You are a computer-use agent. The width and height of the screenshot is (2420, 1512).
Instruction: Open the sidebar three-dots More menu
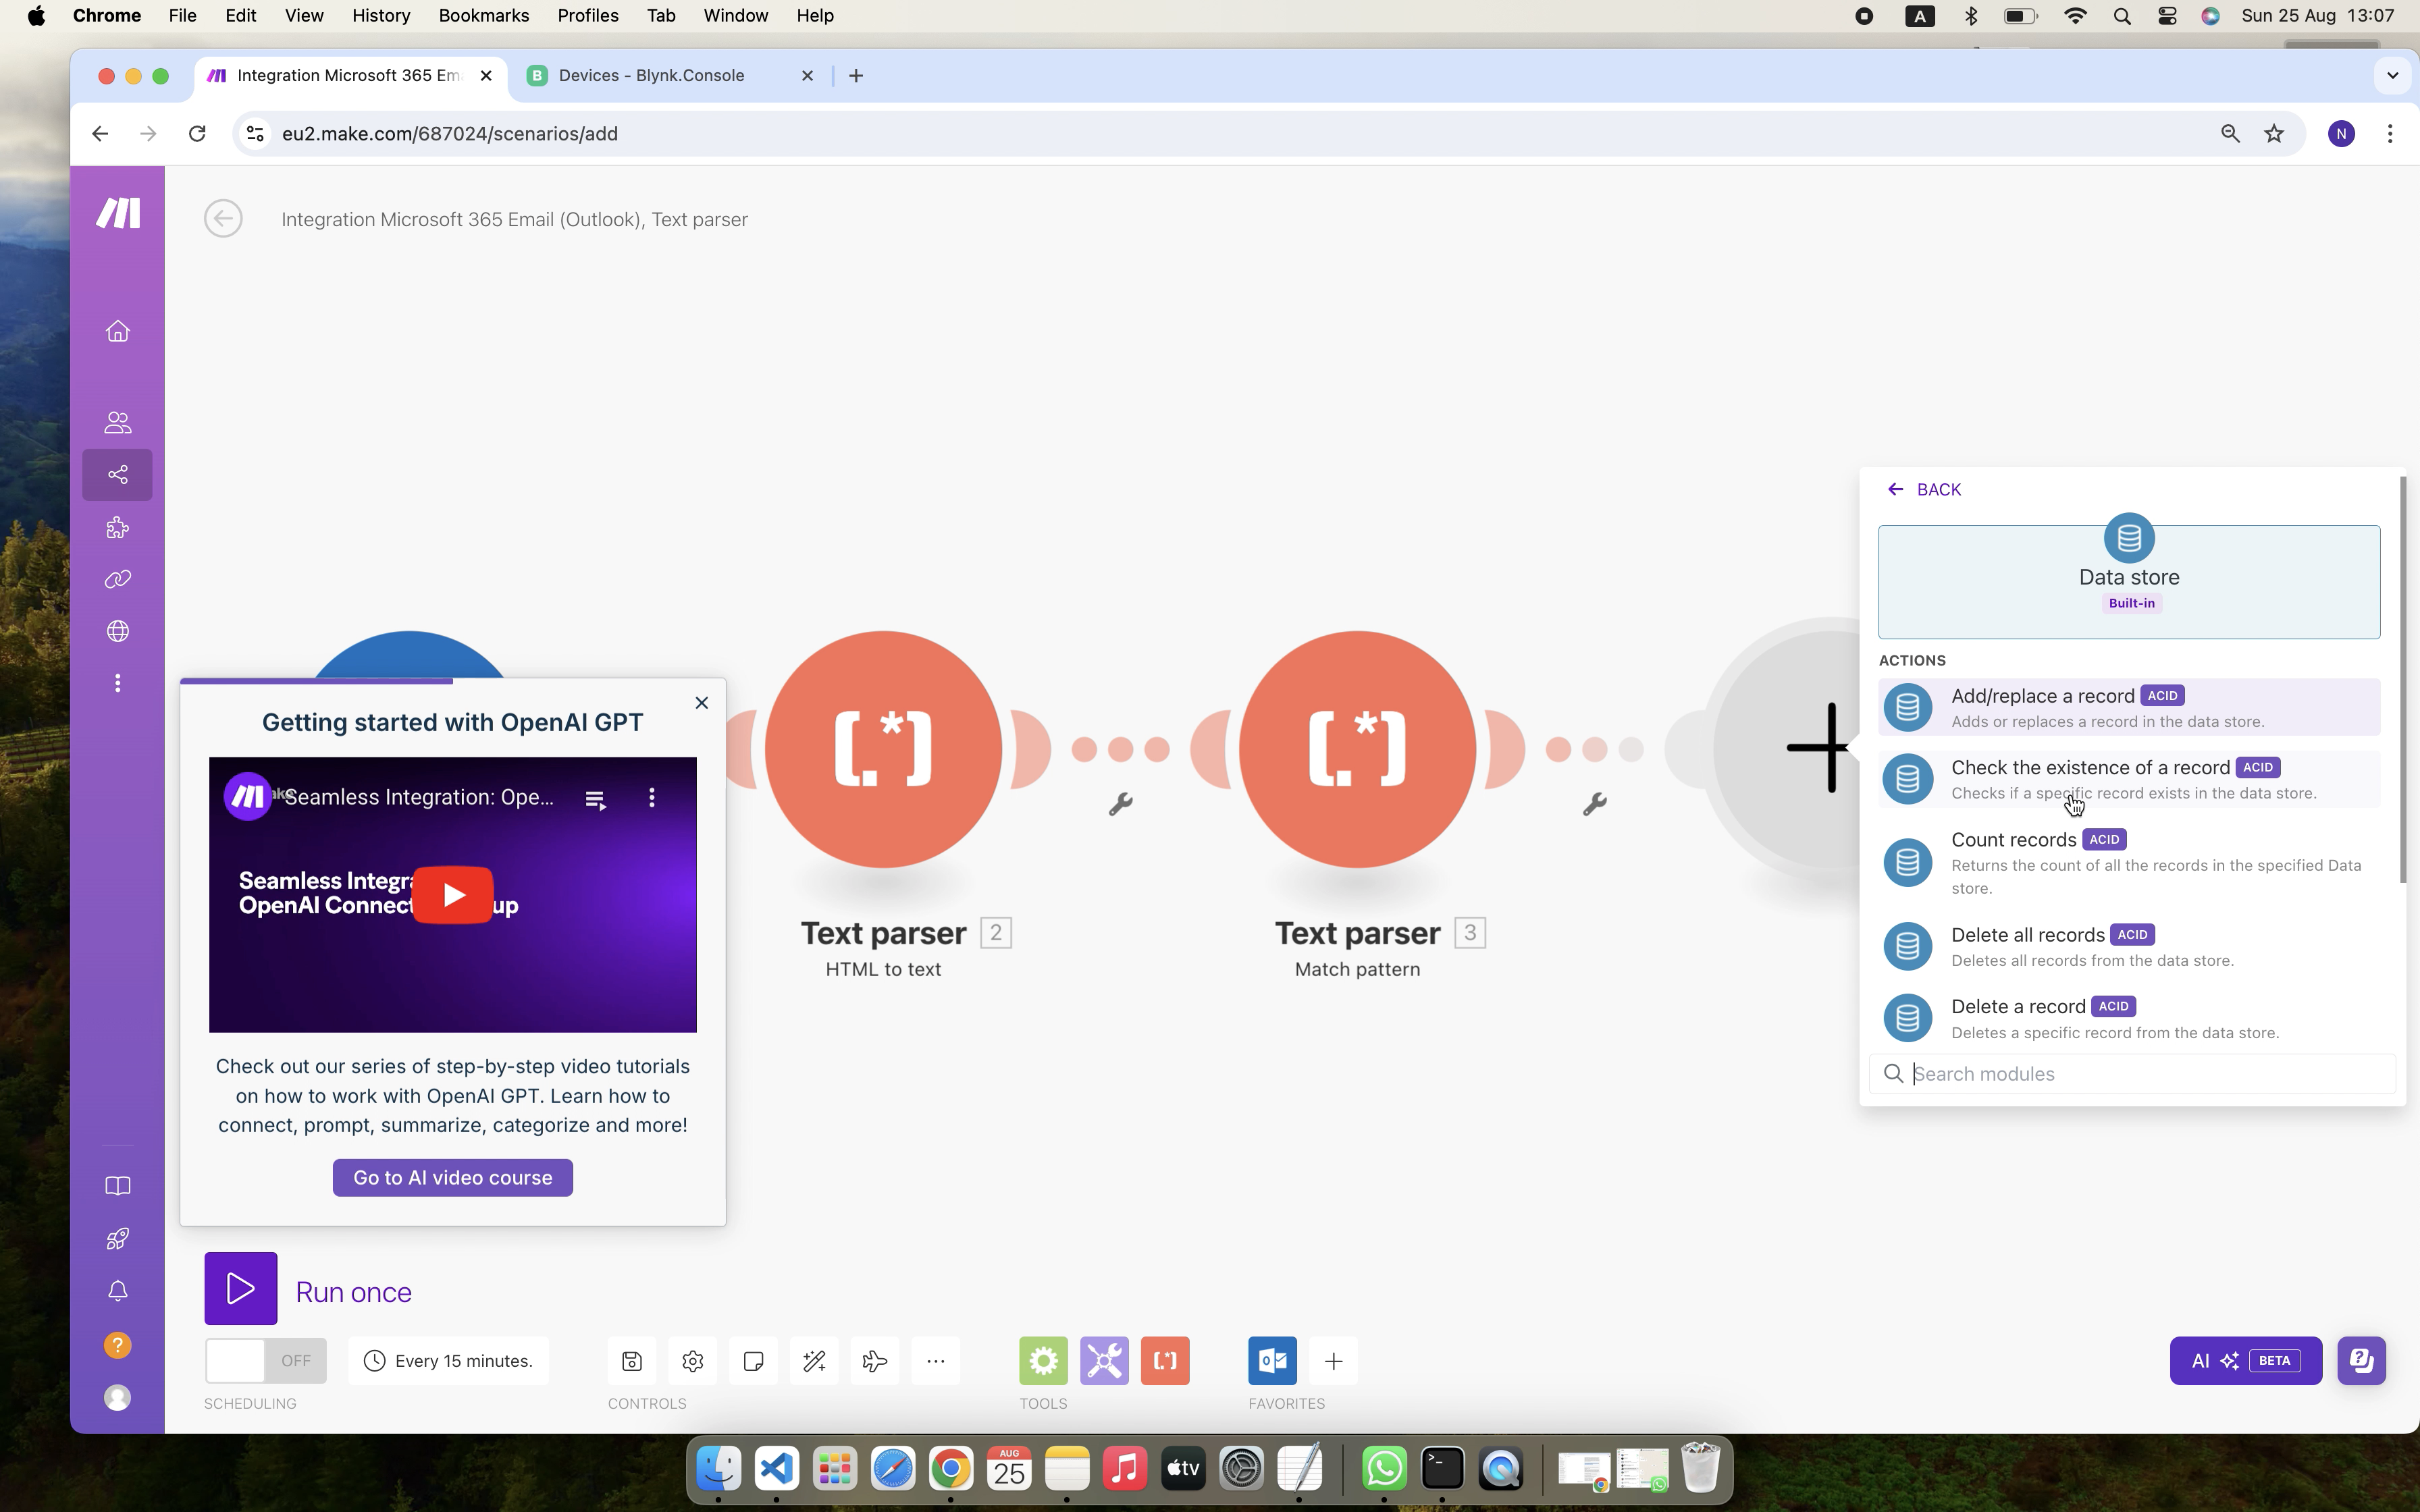pyautogui.click(x=118, y=683)
